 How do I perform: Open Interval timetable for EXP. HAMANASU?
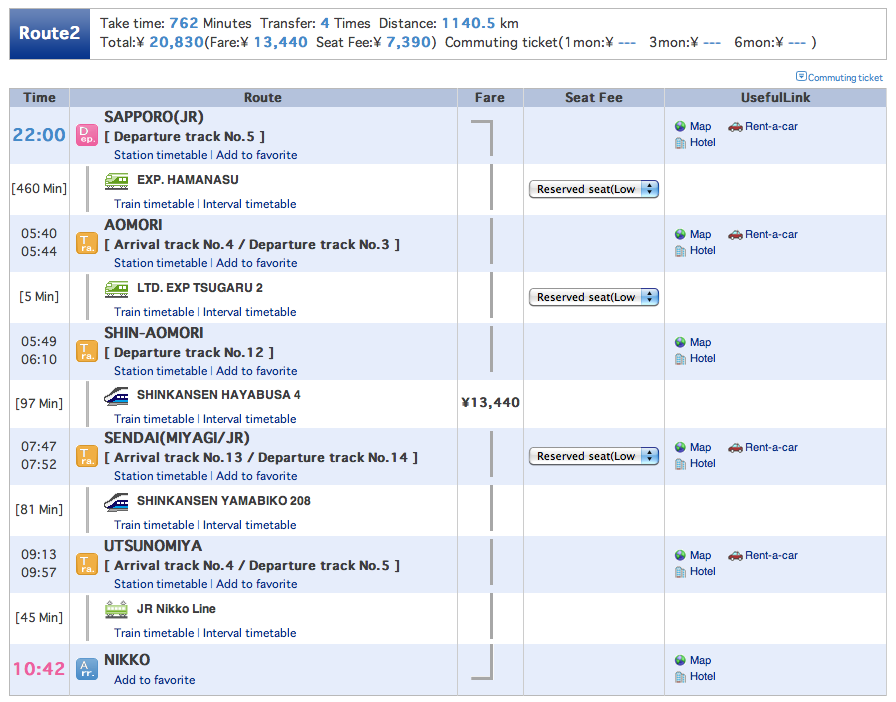tap(250, 204)
